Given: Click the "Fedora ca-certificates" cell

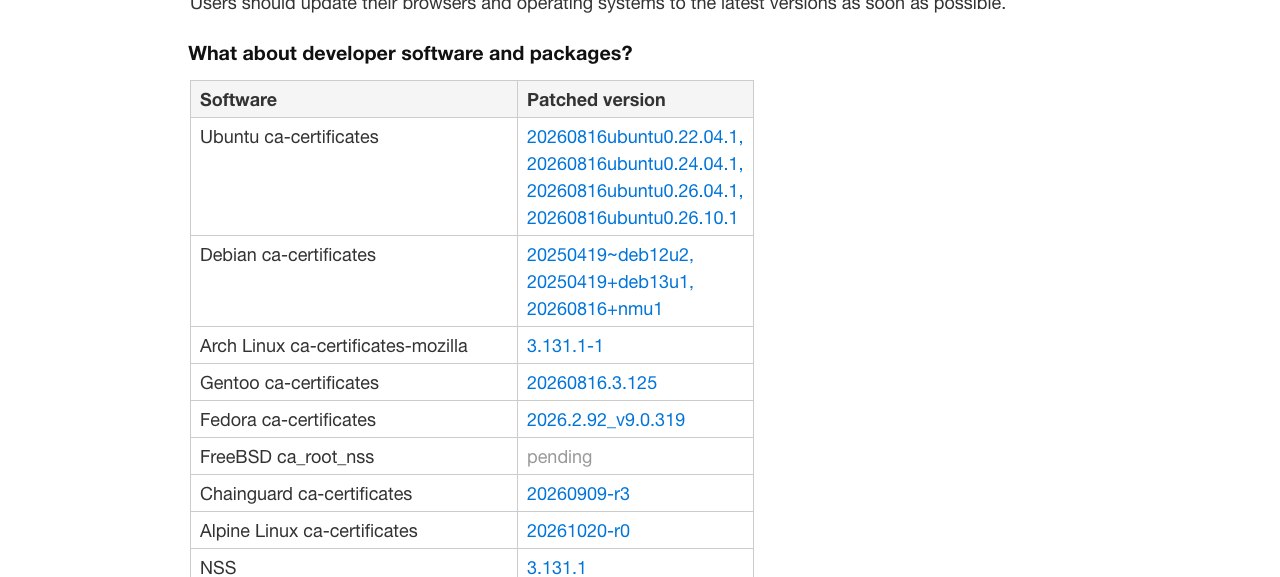Looking at the screenshot, I should click(354, 420).
